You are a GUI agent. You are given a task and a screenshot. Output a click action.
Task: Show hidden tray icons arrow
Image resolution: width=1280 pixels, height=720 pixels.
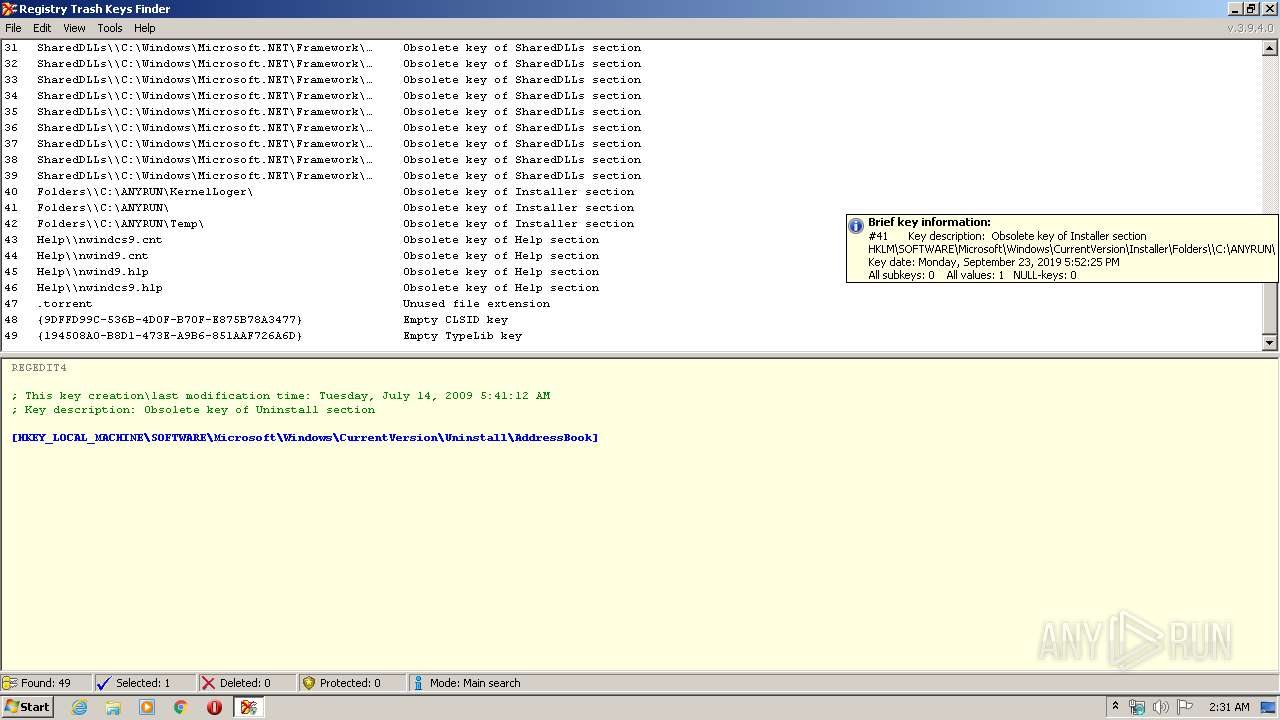[x=1115, y=707]
